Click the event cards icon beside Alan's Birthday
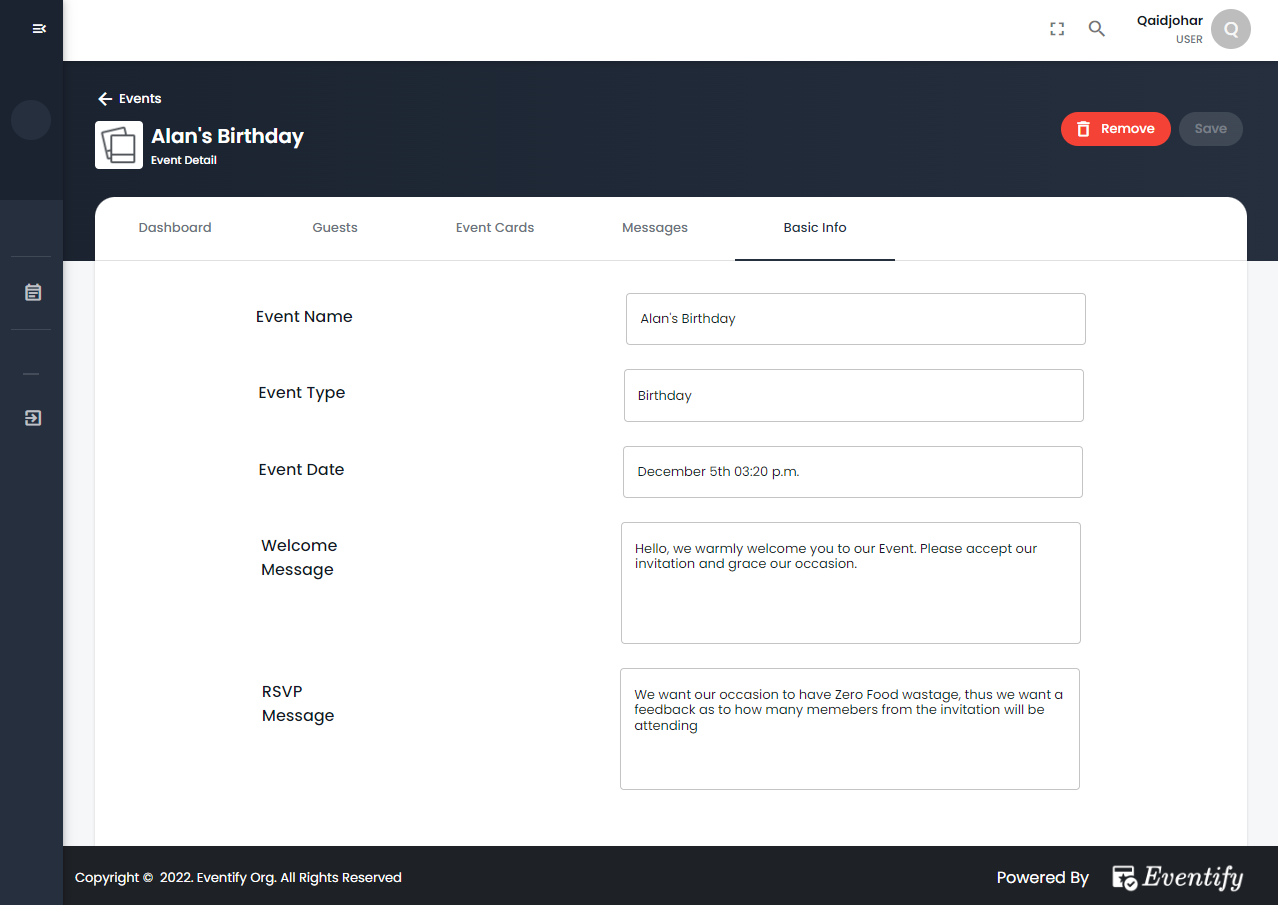 [118, 145]
